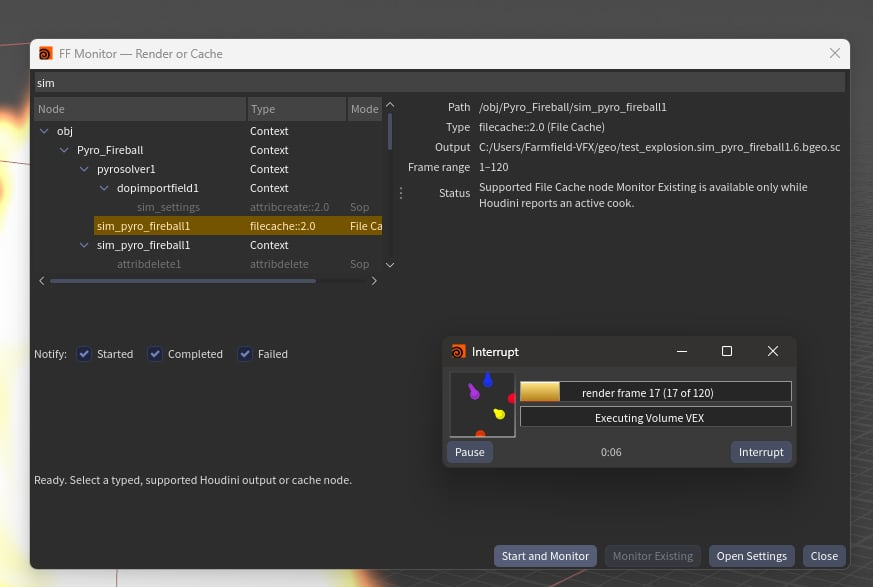Select the pyrosolver1 tree row
This screenshot has height=587, width=873.
[208, 169]
